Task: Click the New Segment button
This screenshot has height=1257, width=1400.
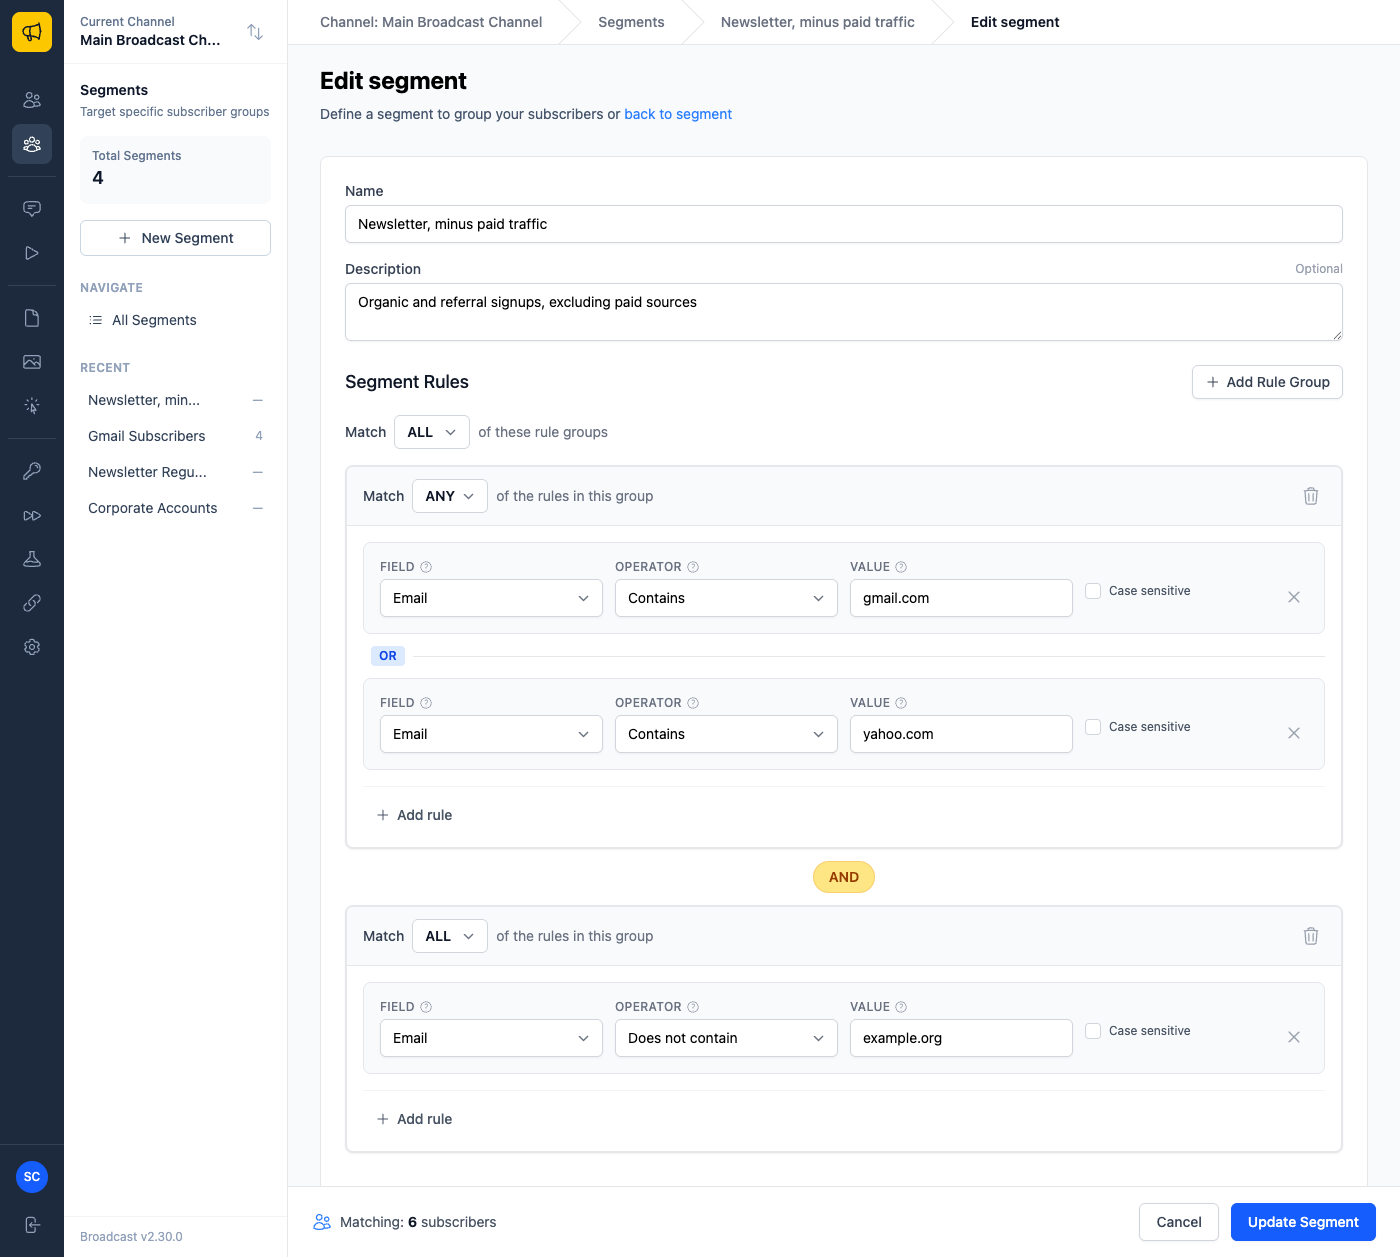Action: pyautogui.click(x=175, y=238)
